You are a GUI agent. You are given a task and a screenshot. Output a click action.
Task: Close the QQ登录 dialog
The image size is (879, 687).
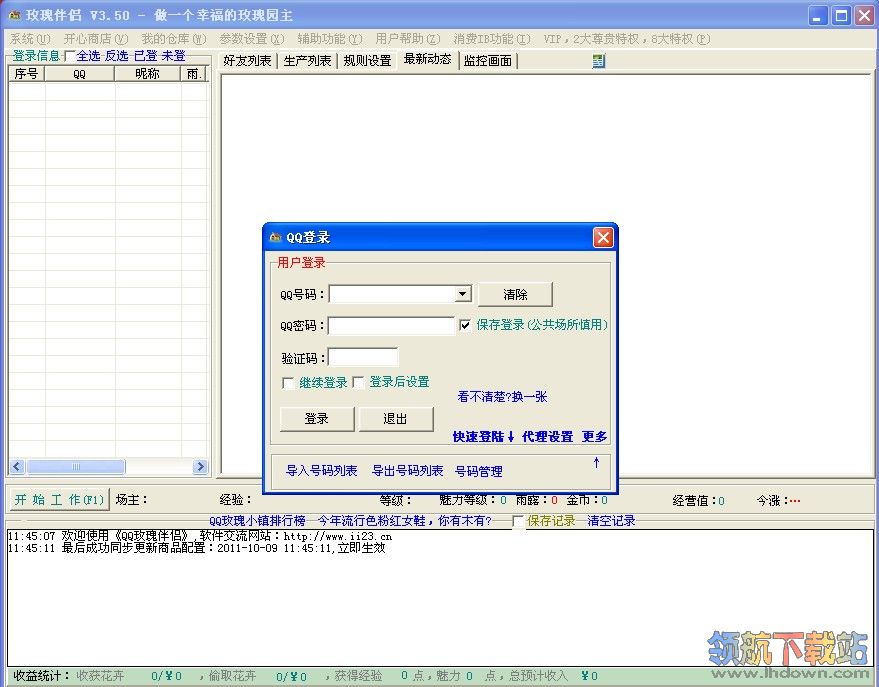click(603, 238)
